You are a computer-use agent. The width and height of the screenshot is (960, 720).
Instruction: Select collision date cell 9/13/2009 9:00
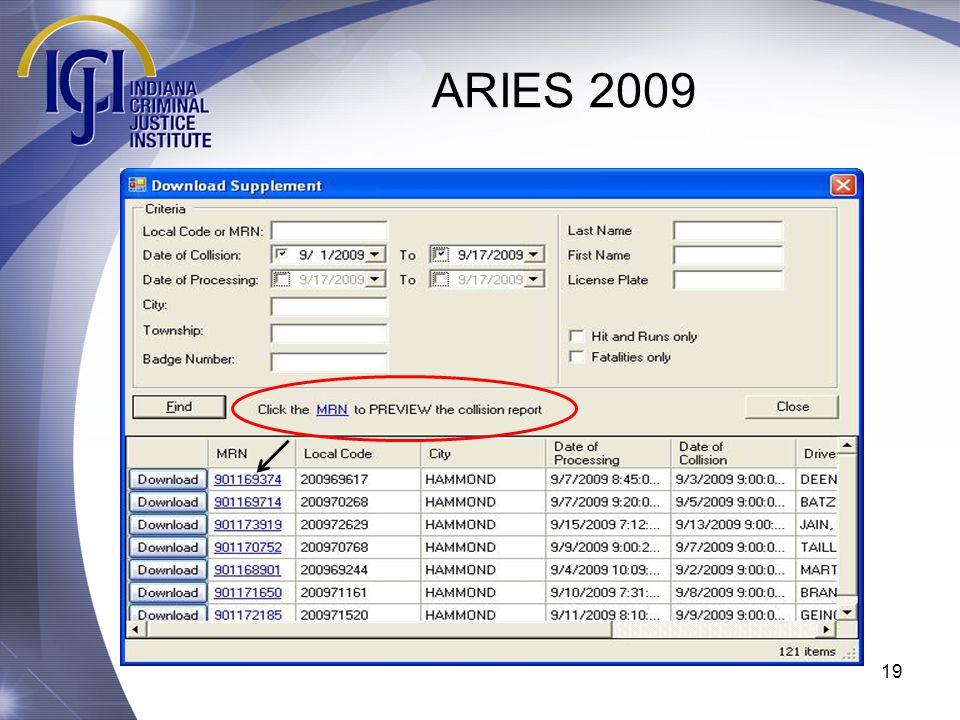click(x=733, y=525)
